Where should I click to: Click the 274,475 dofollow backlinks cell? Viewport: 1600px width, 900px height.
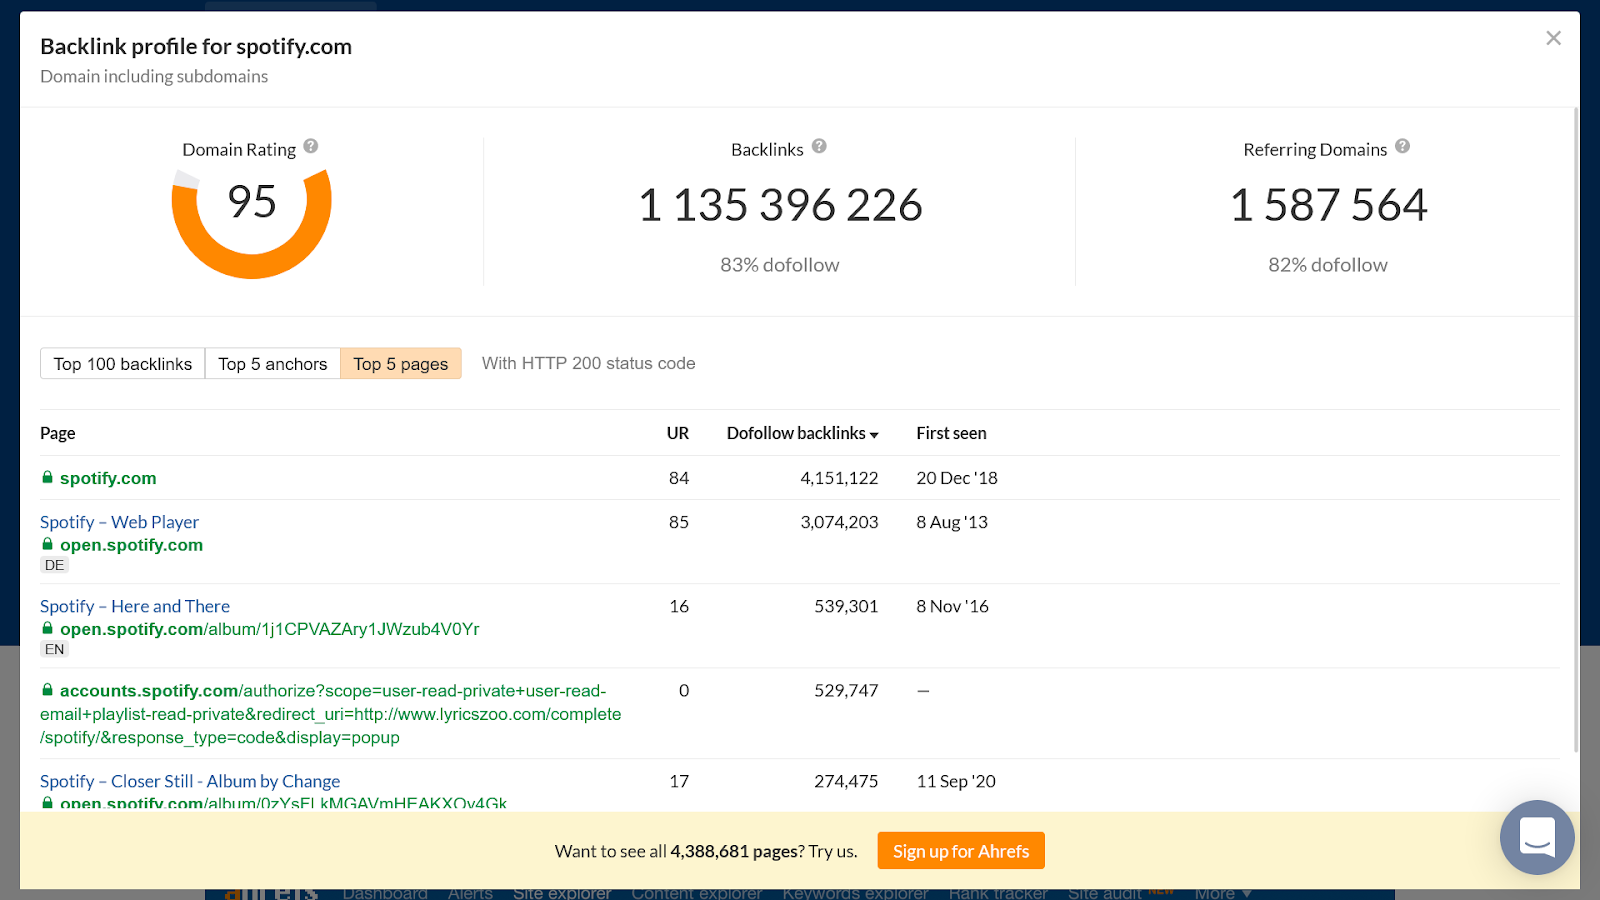click(846, 781)
